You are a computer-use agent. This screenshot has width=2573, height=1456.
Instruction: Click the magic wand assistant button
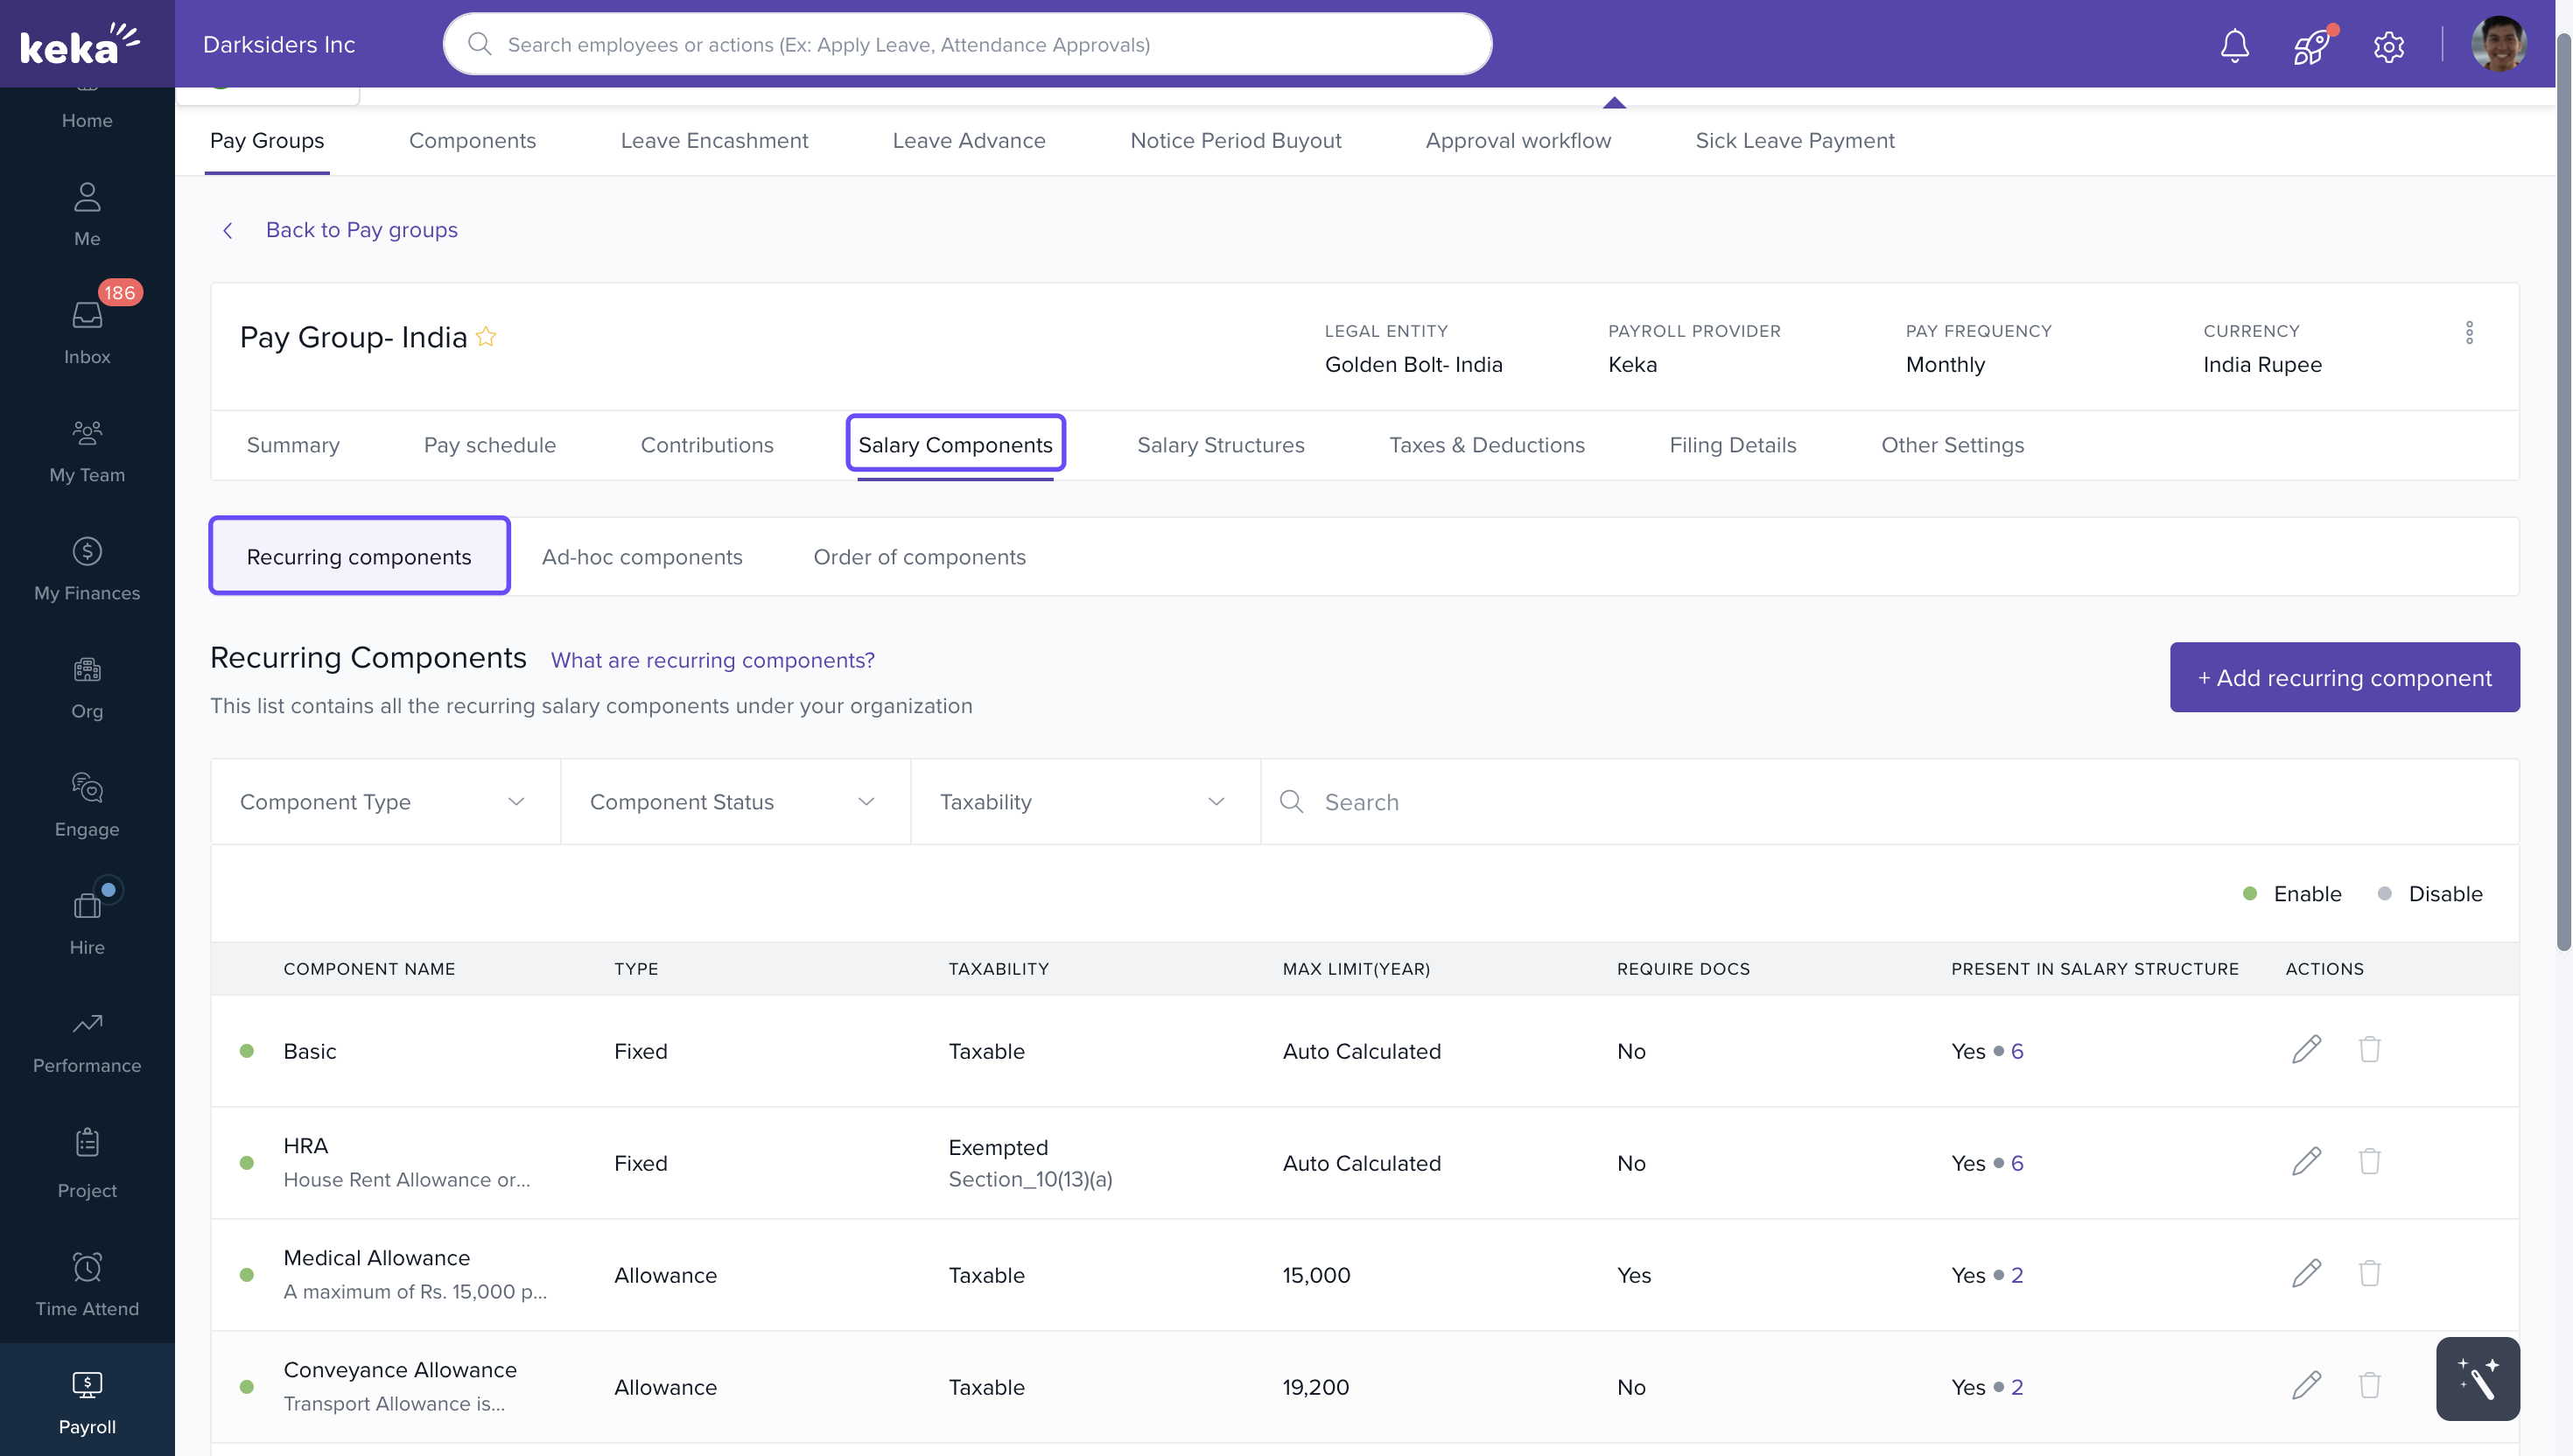click(2477, 1379)
